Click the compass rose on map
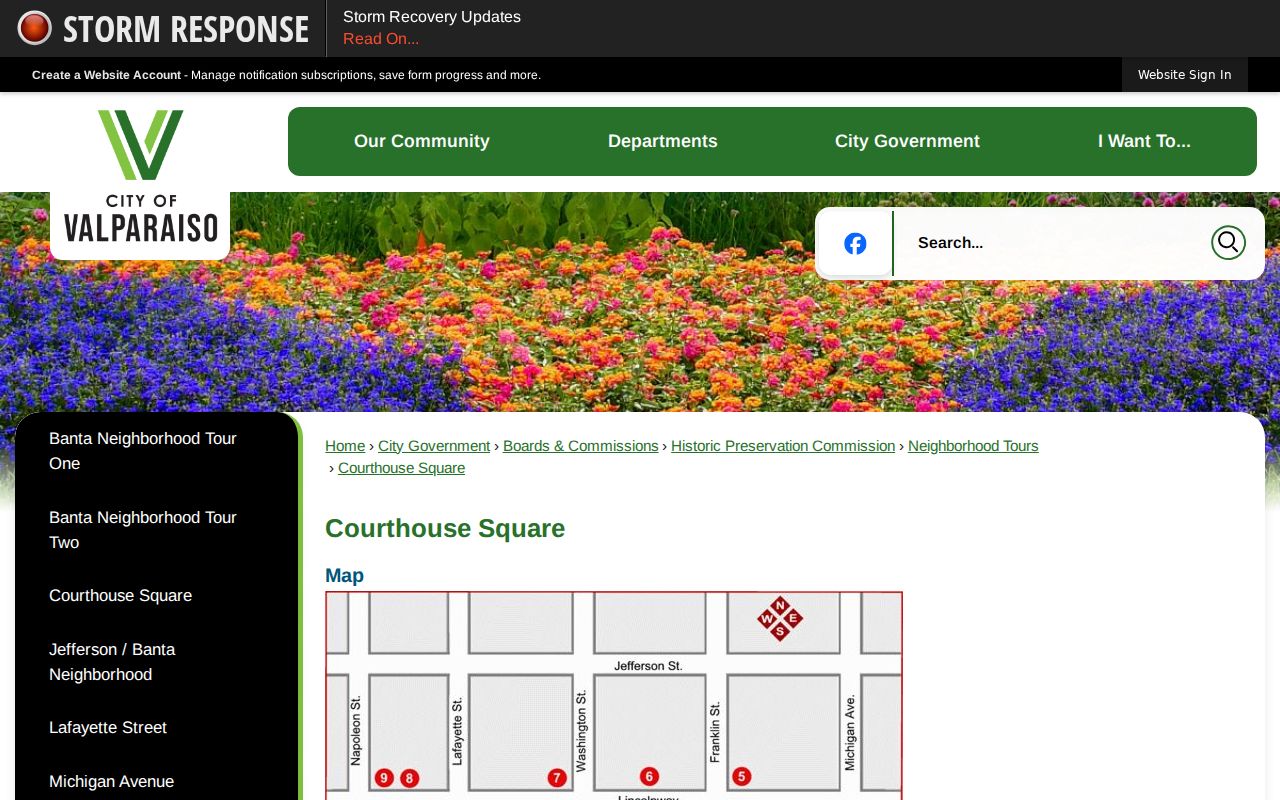 coord(780,618)
